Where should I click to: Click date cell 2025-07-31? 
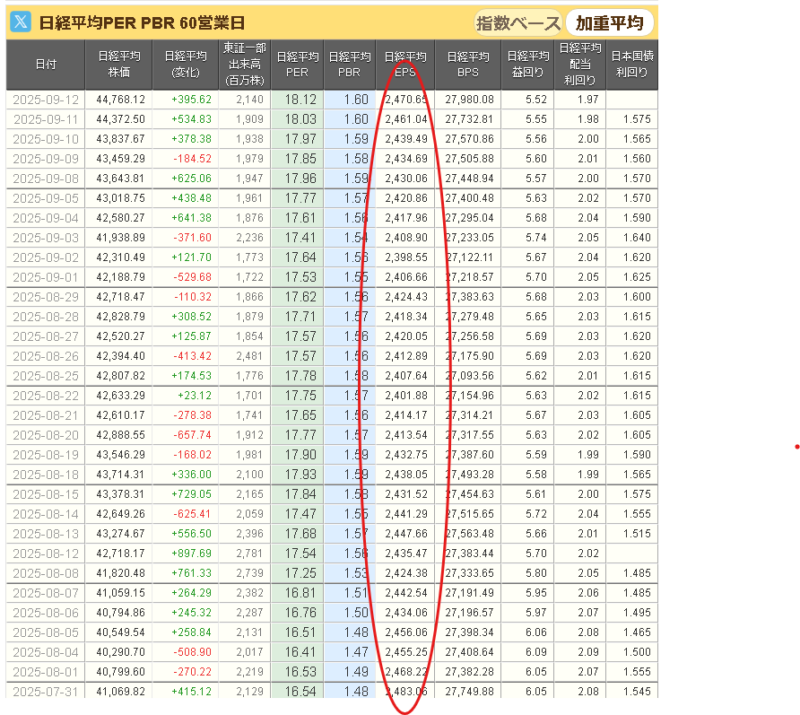45,692
